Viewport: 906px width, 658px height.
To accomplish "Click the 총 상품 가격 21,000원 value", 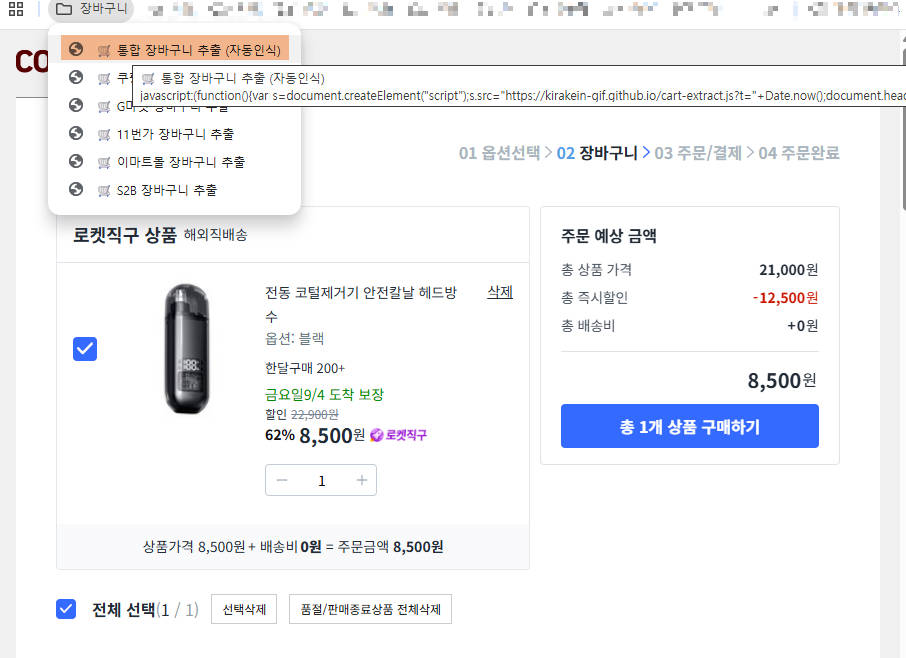I will coord(789,270).
